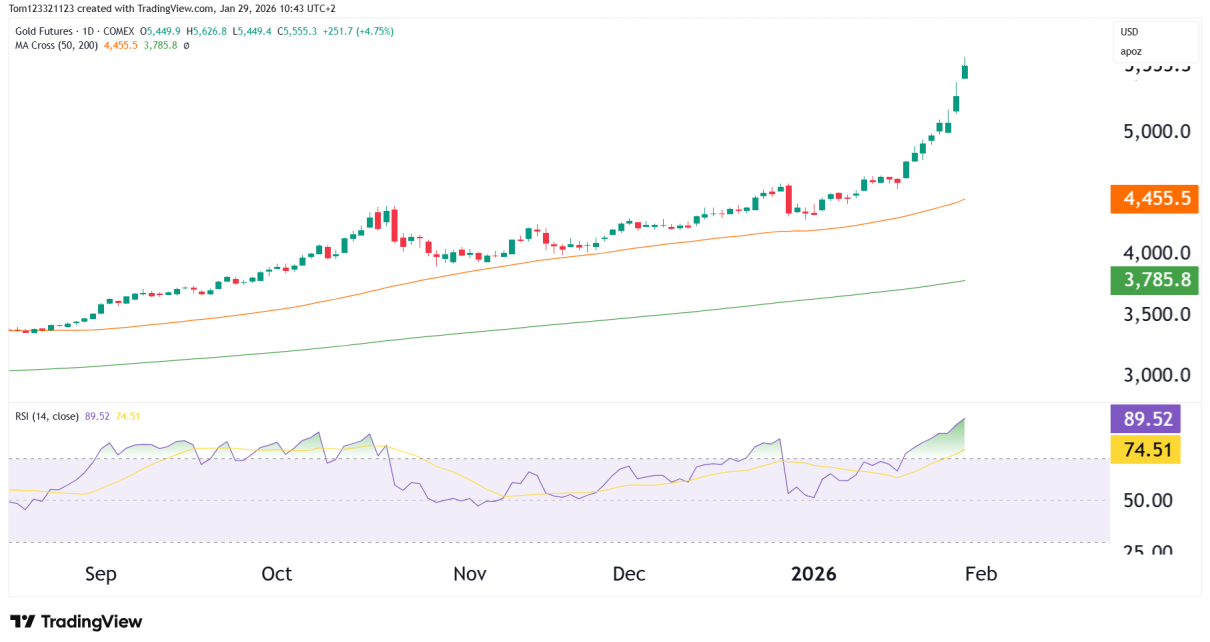This screenshot has height=642, width=1210.
Task: Click the close value C5,555.3 in legend
Action: coord(299,31)
